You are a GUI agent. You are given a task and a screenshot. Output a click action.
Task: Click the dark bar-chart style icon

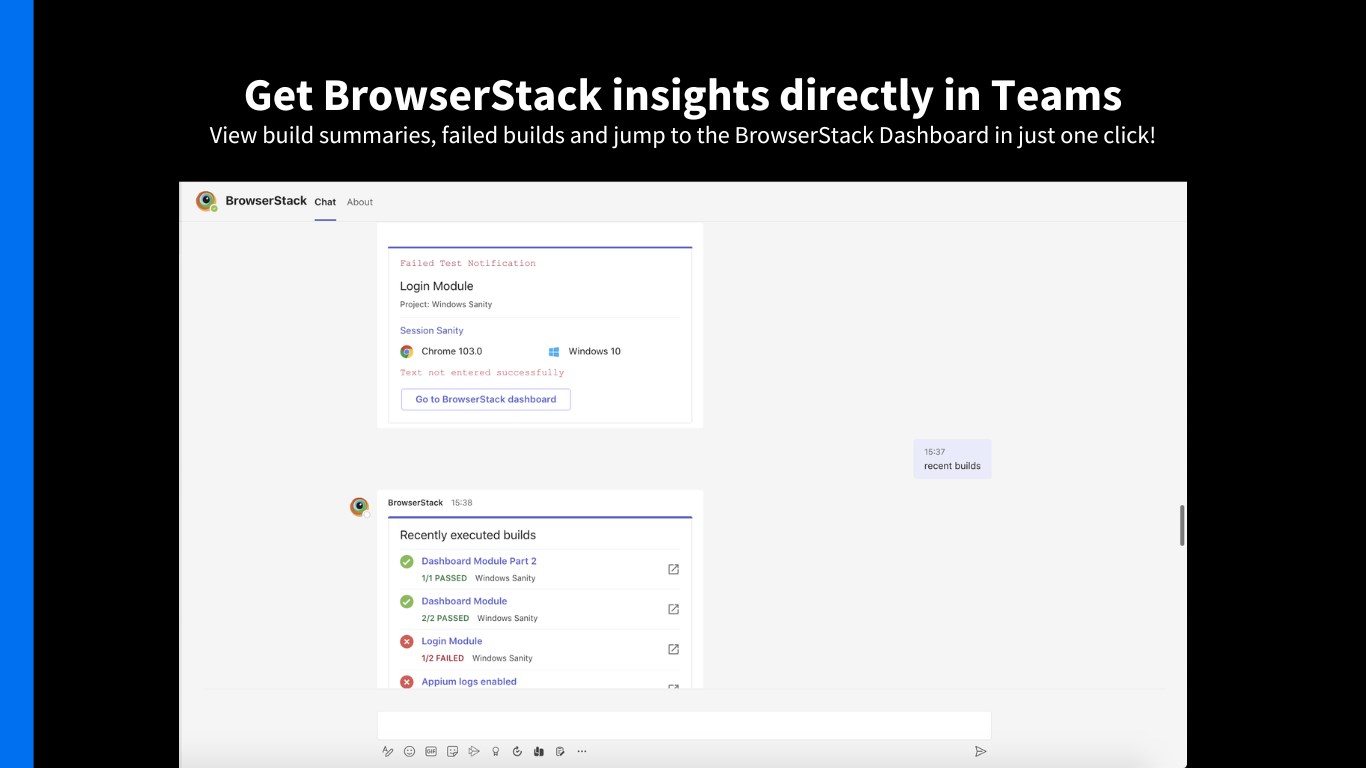coord(539,751)
